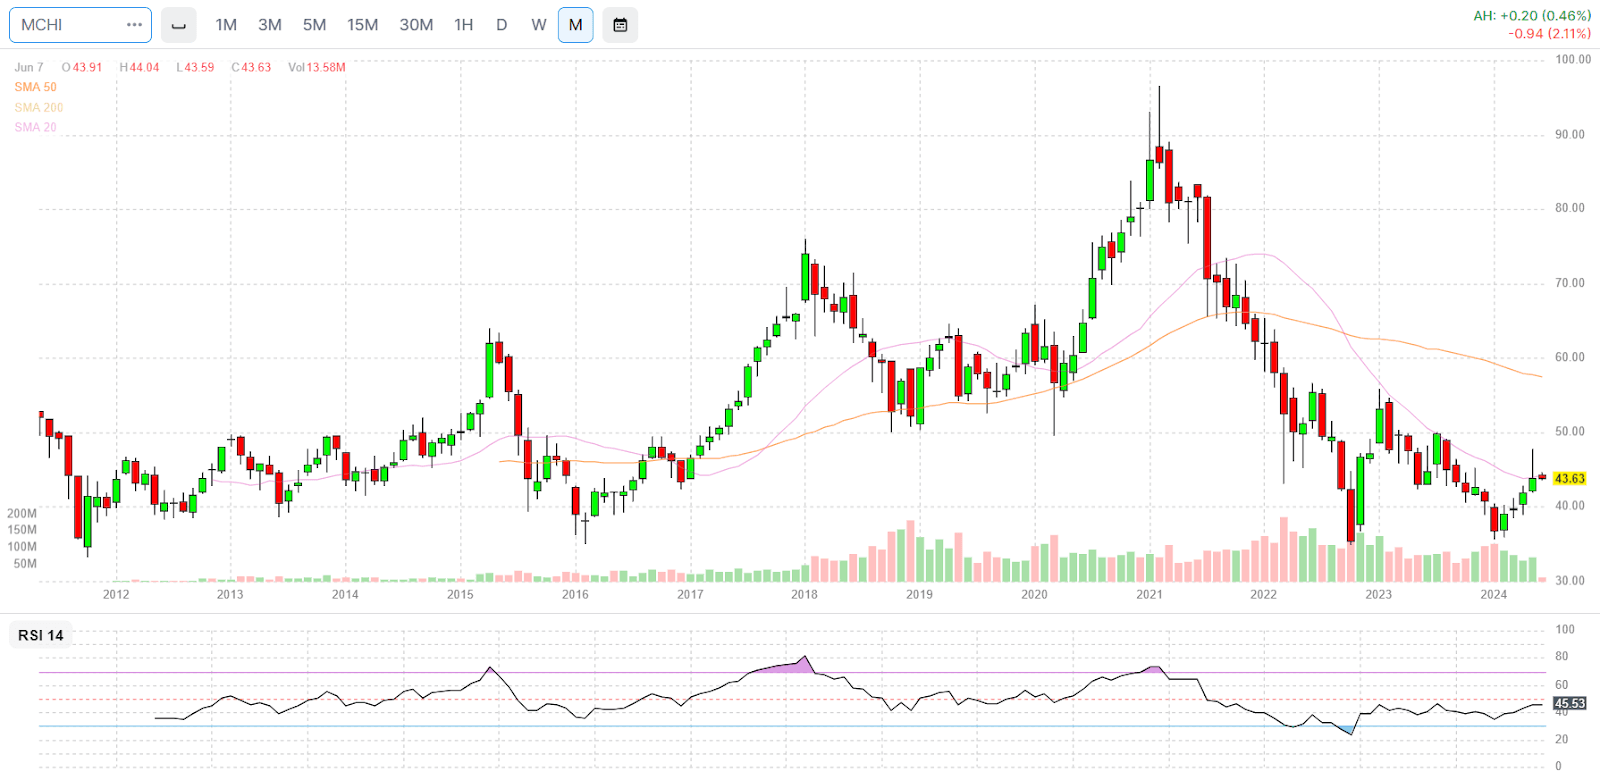Select the highlighted M monthly timeframe
The height and width of the screenshot is (780, 1600).
click(576, 25)
